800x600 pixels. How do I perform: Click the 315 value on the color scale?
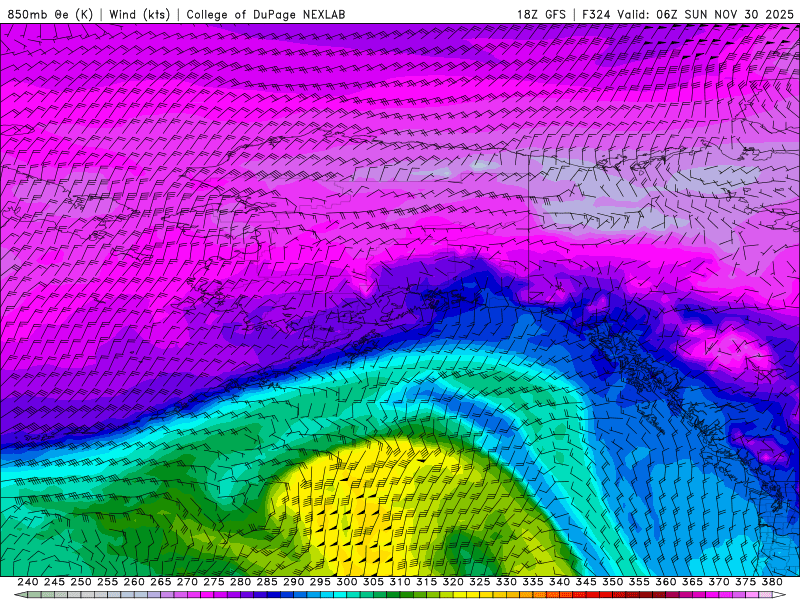click(x=426, y=582)
